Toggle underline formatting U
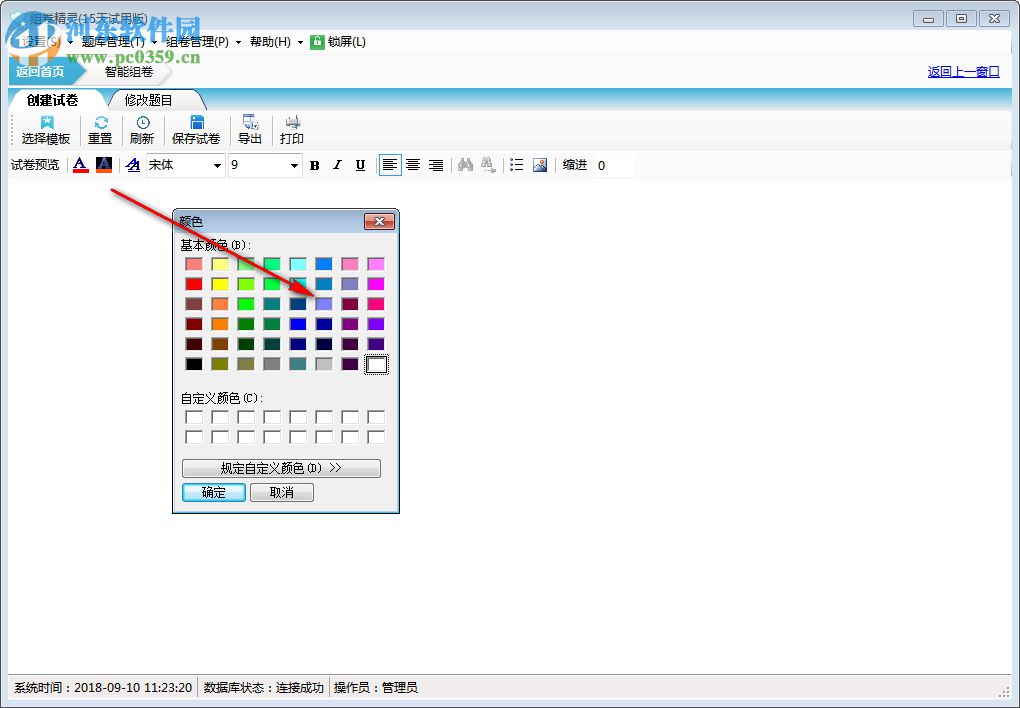This screenshot has height=708, width=1020. point(360,165)
